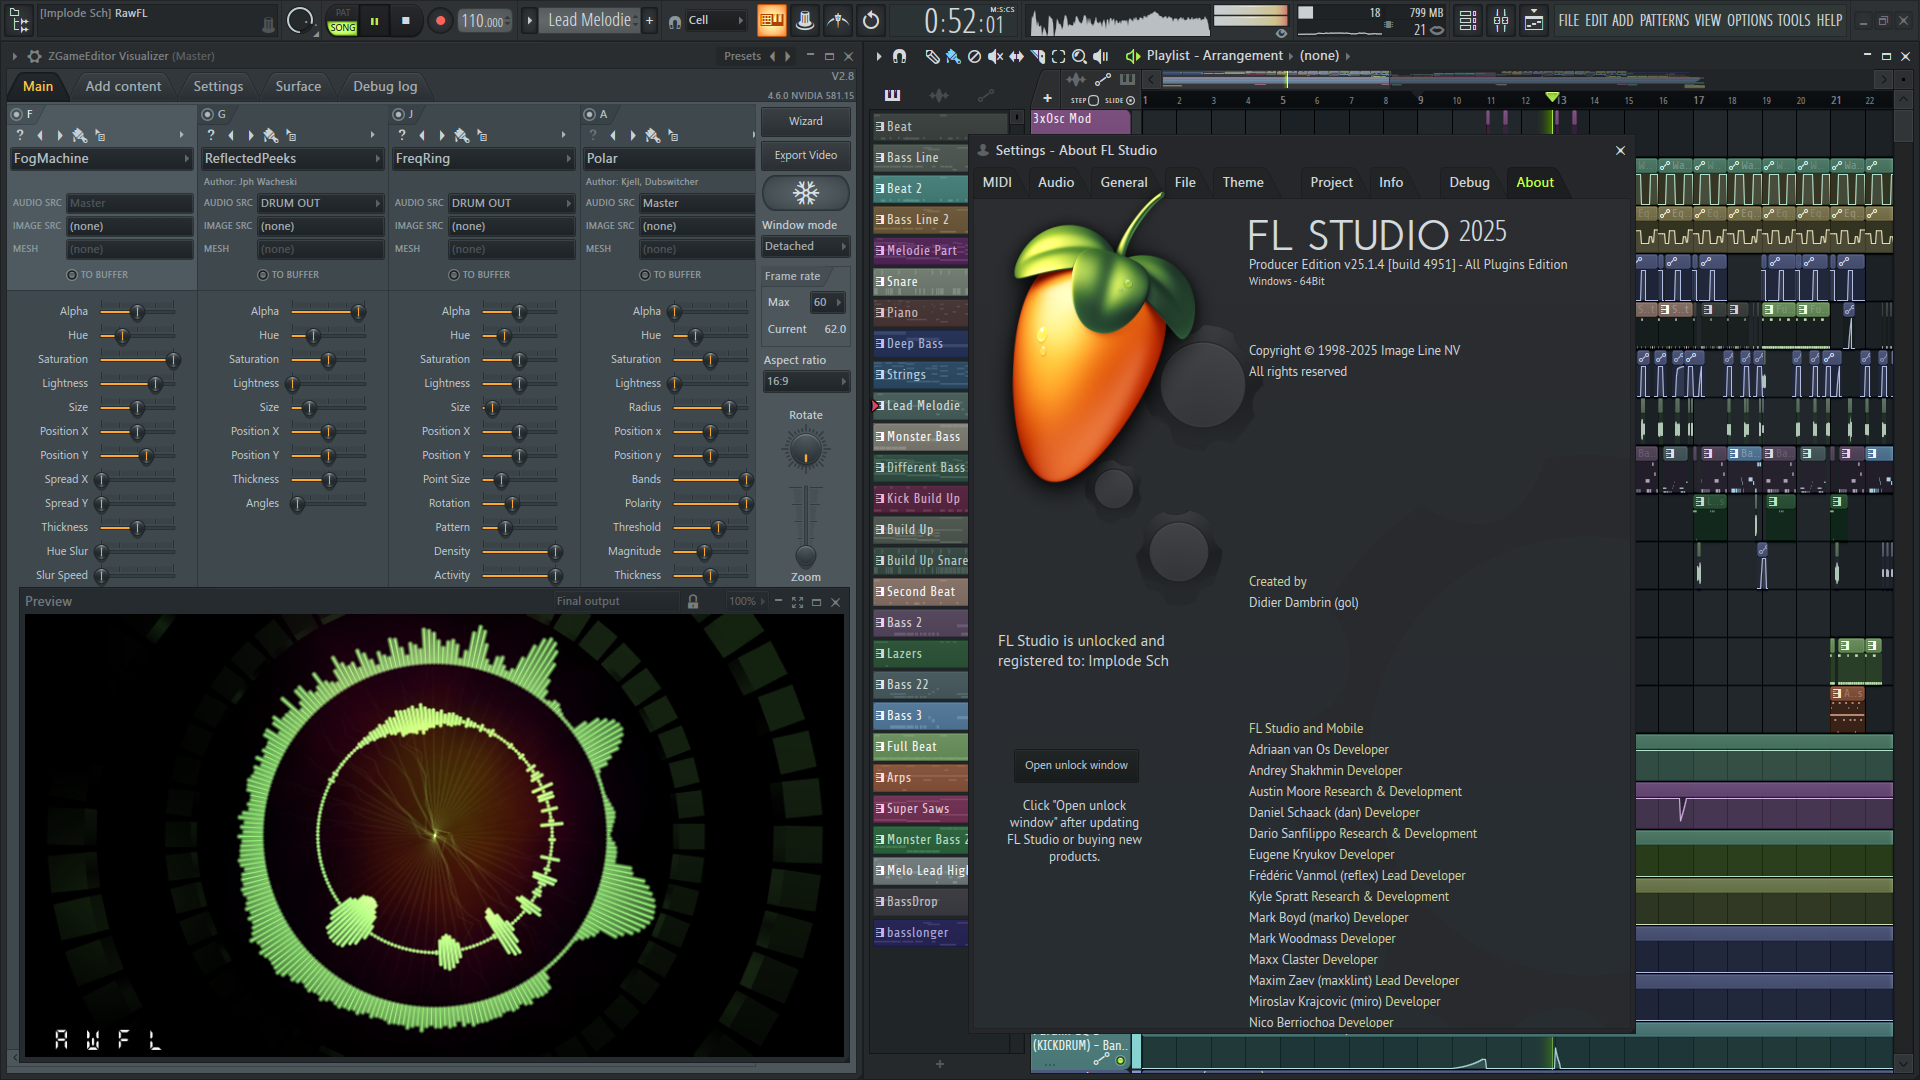Image resolution: width=1920 pixels, height=1080 pixels.
Task: Toggle enable switch for layer G
Action: 207,114
